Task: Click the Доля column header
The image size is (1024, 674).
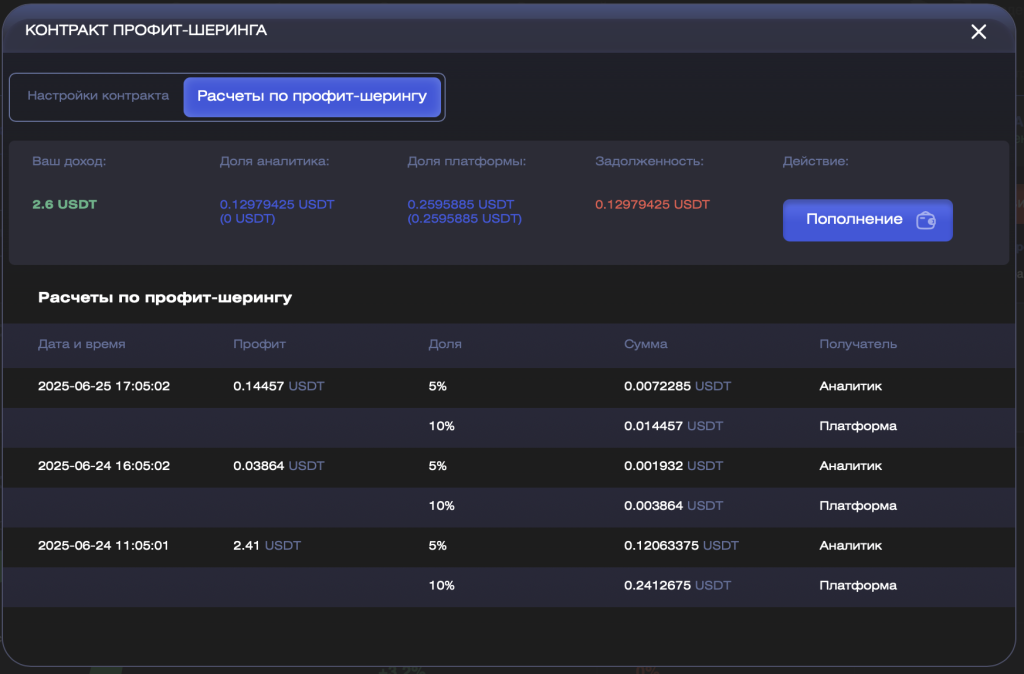Action: tap(445, 344)
